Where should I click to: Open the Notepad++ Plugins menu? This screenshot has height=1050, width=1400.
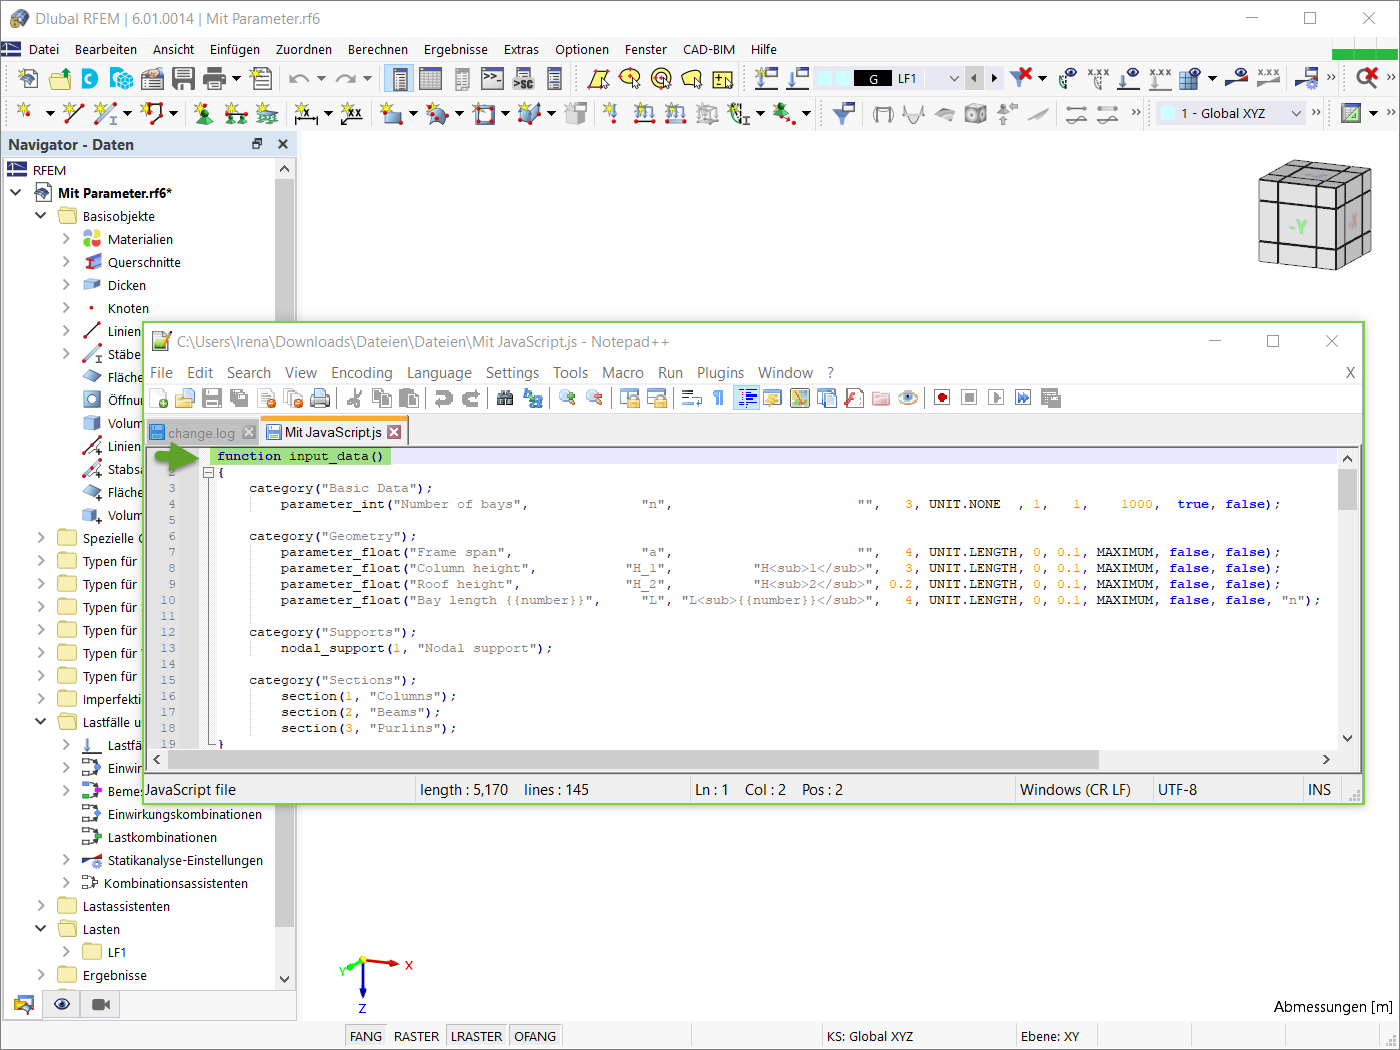click(x=721, y=372)
